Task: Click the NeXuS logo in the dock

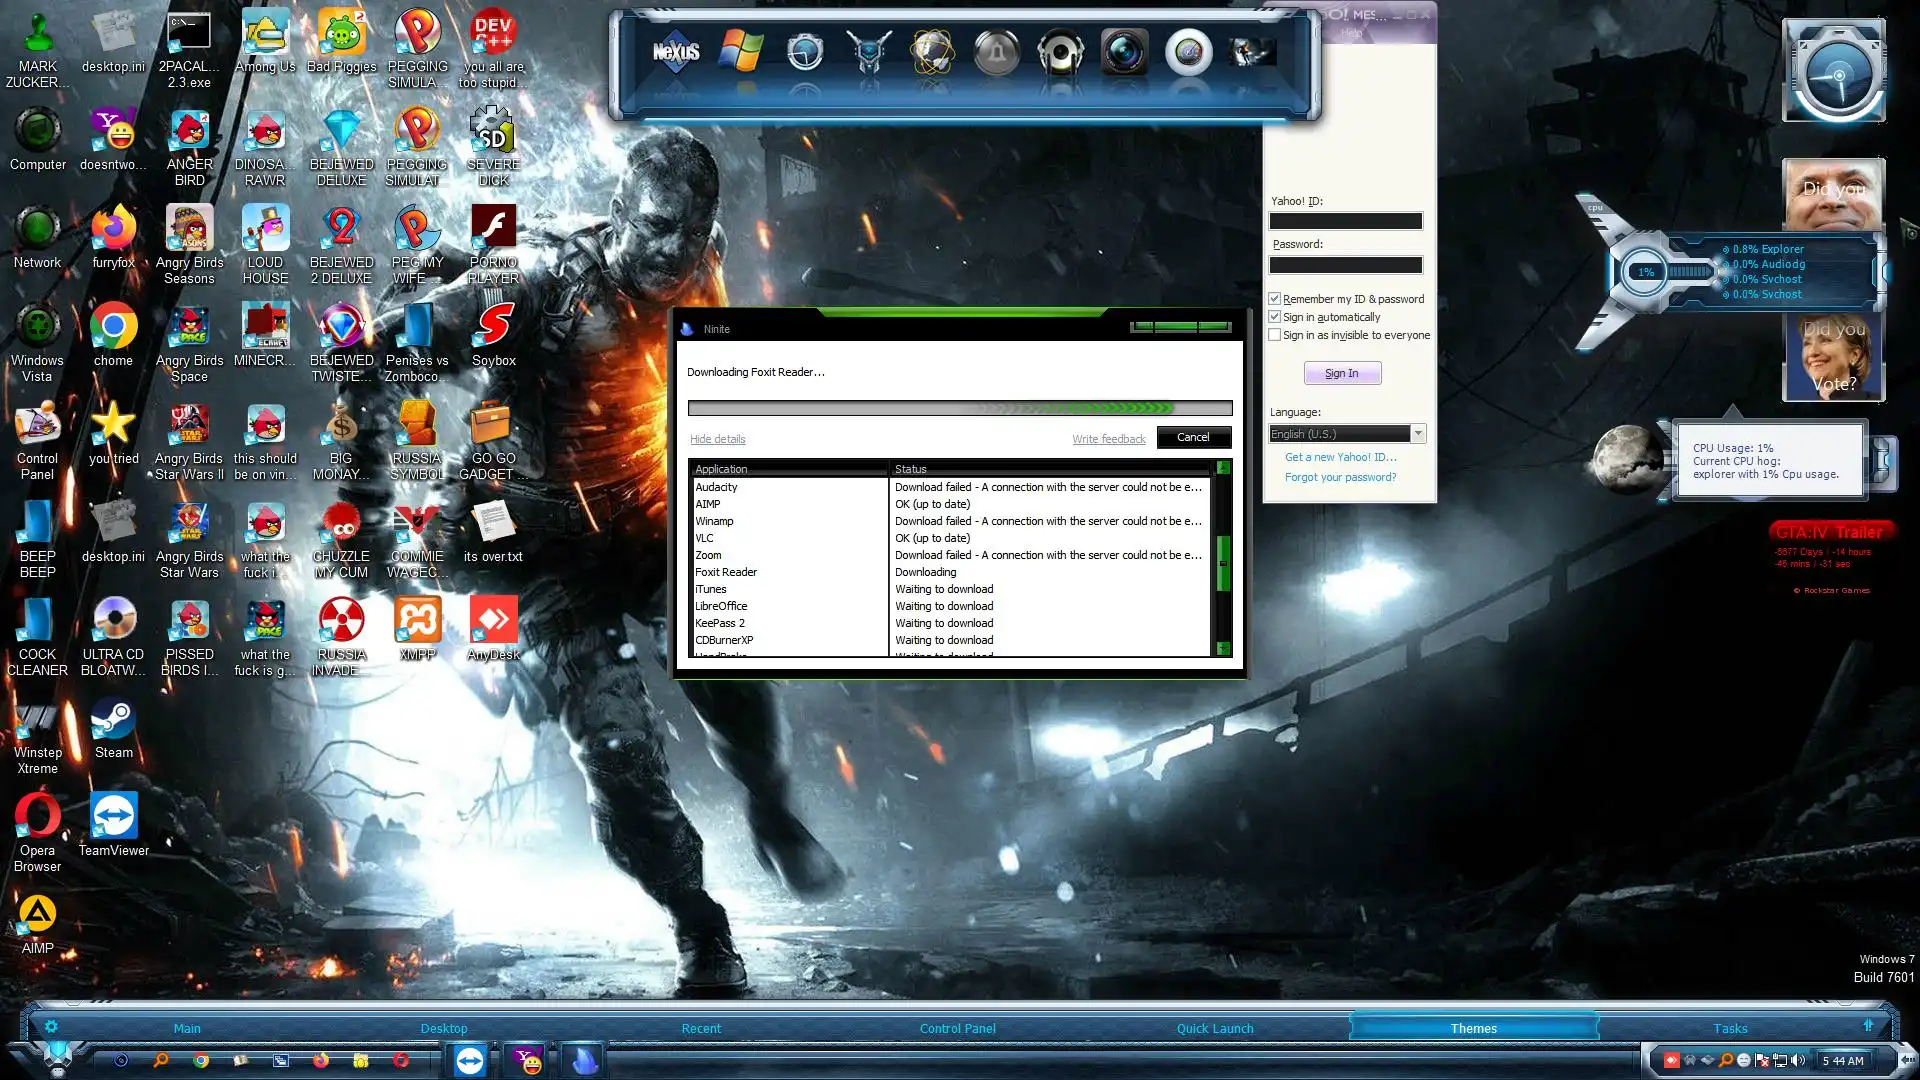Action: (x=676, y=52)
